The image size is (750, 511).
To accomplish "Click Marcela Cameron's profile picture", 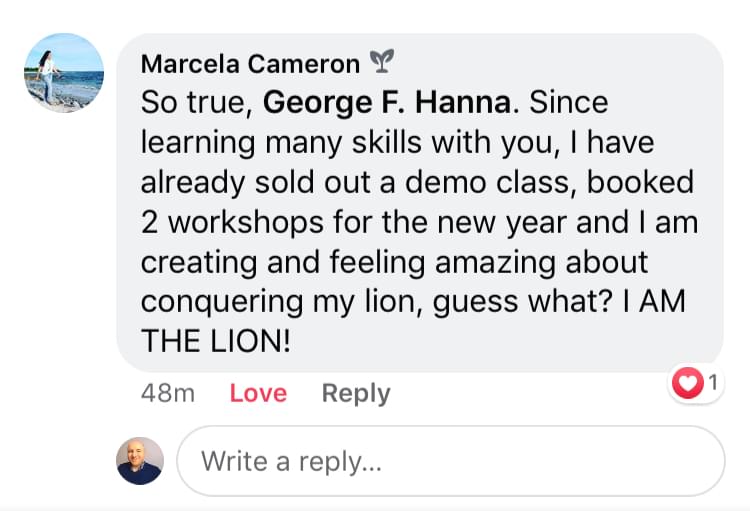I will tap(64, 73).
